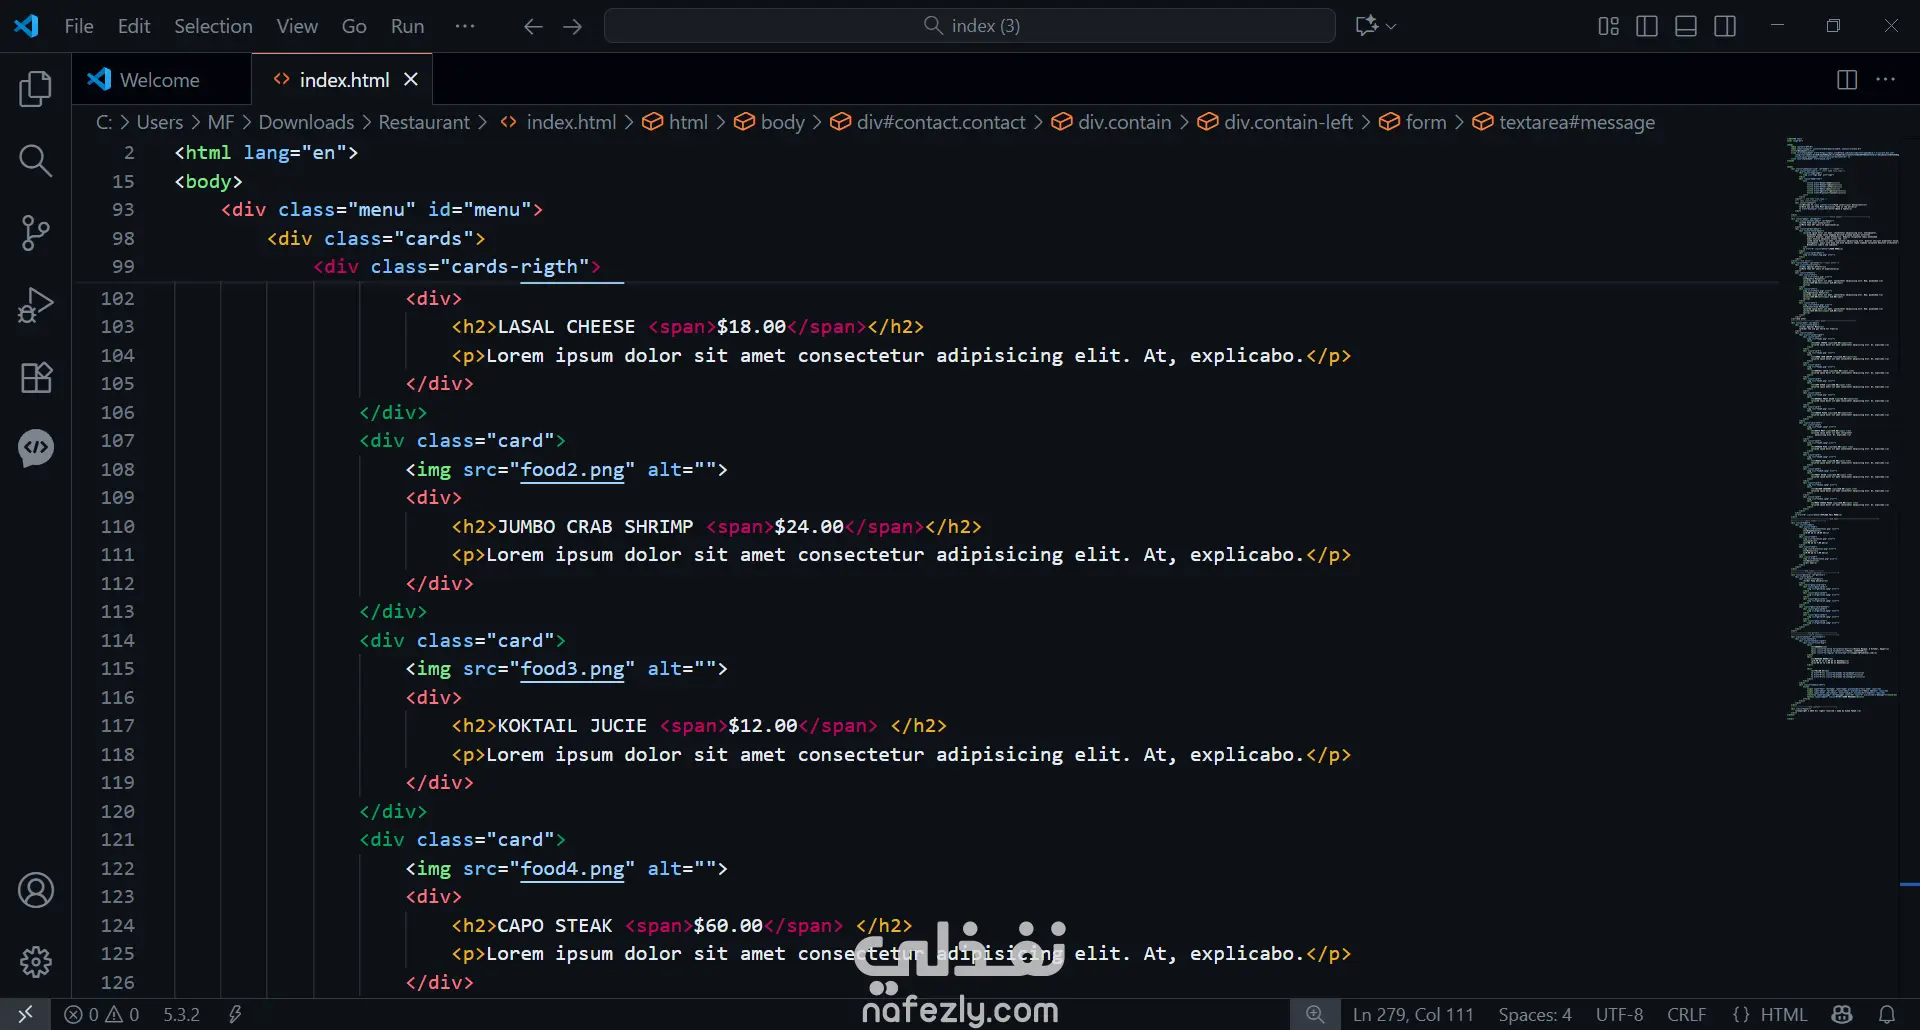The image size is (1920, 1030).
Task: Open the editor More Actions ellipsis
Action: tap(1886, 80)
